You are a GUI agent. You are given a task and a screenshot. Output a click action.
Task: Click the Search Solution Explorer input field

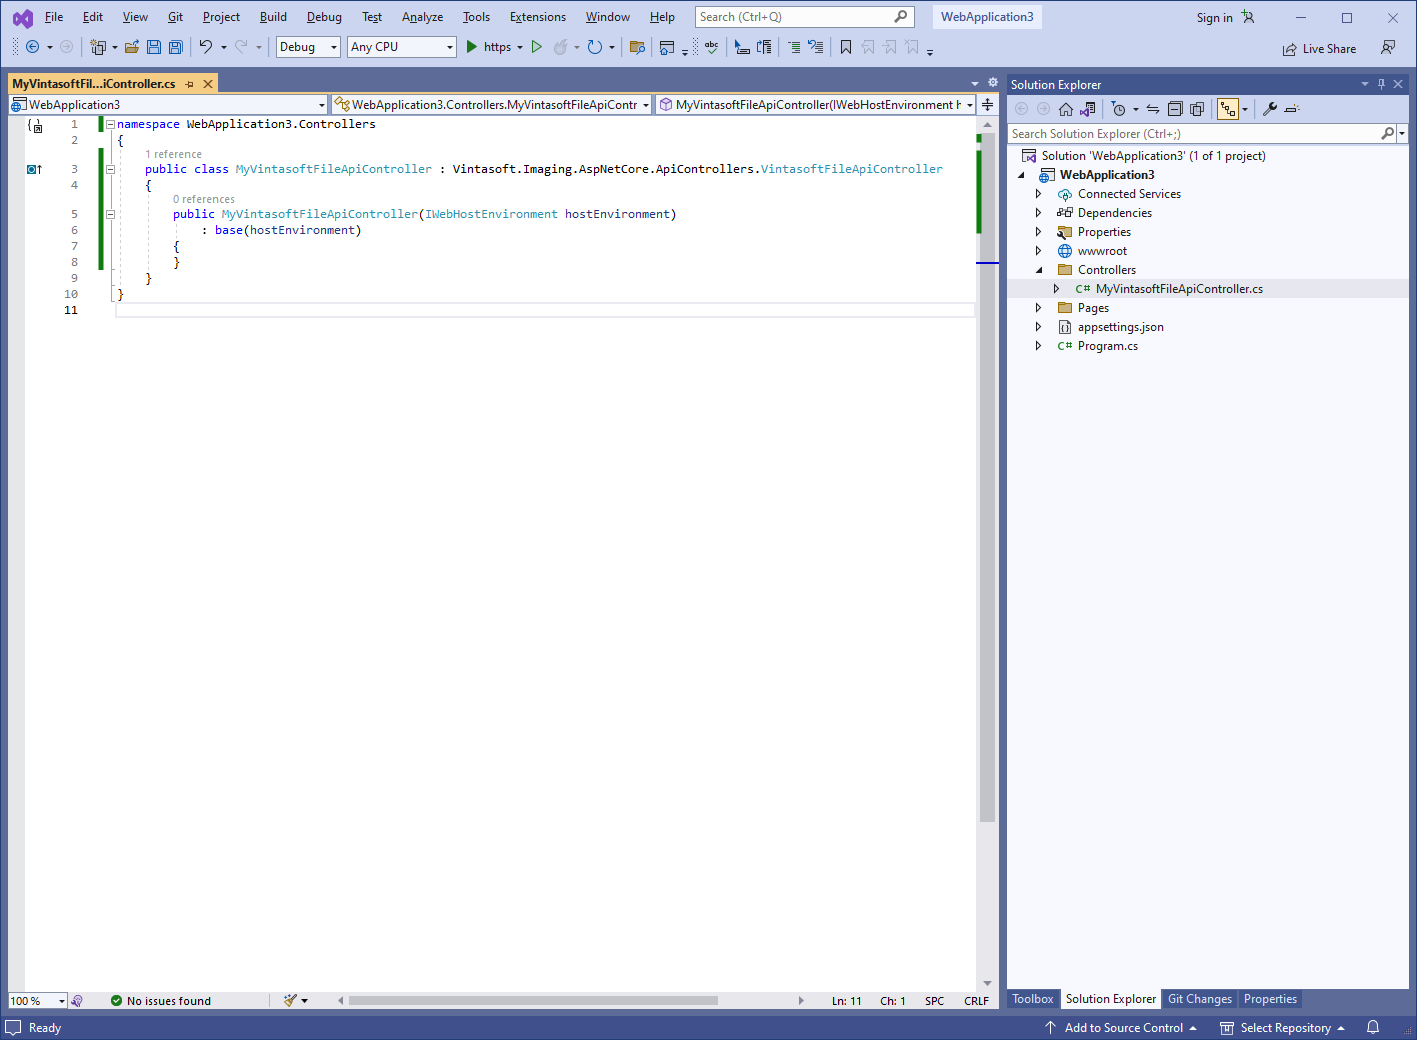[x=1192, y=134]
